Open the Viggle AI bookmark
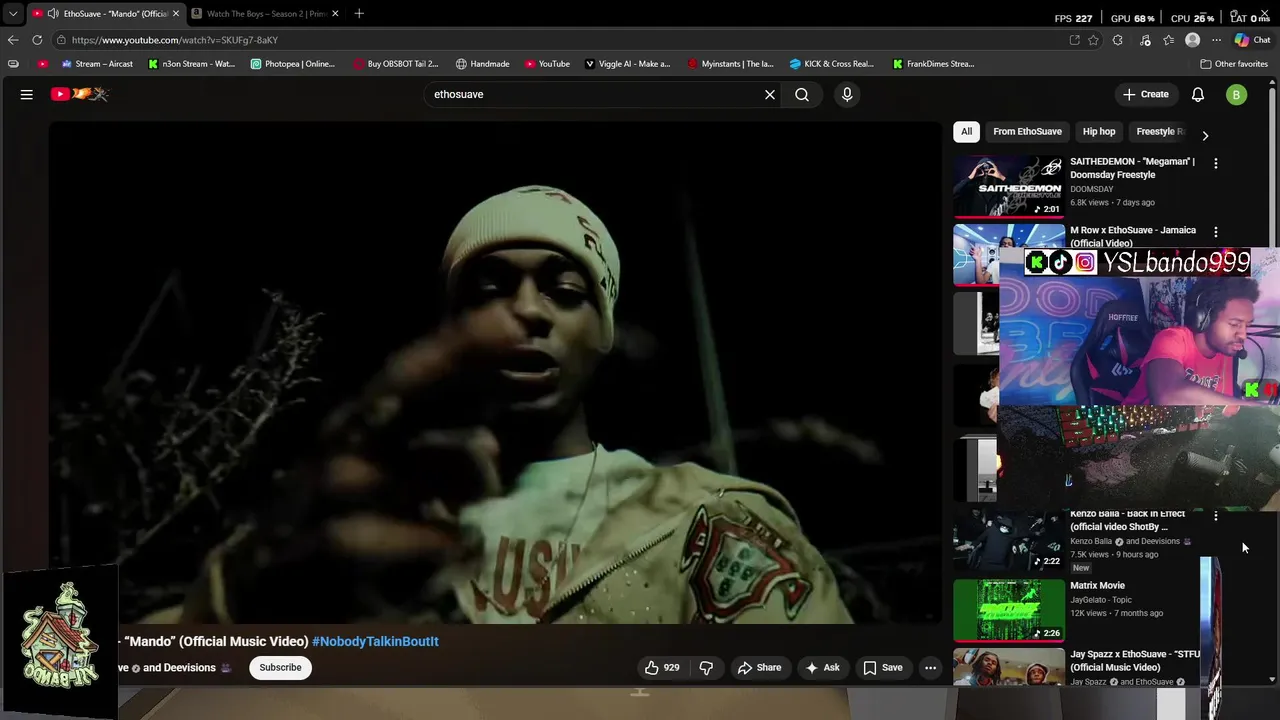The width and height of the screenshot is (1280, 720). click(627, 64)
